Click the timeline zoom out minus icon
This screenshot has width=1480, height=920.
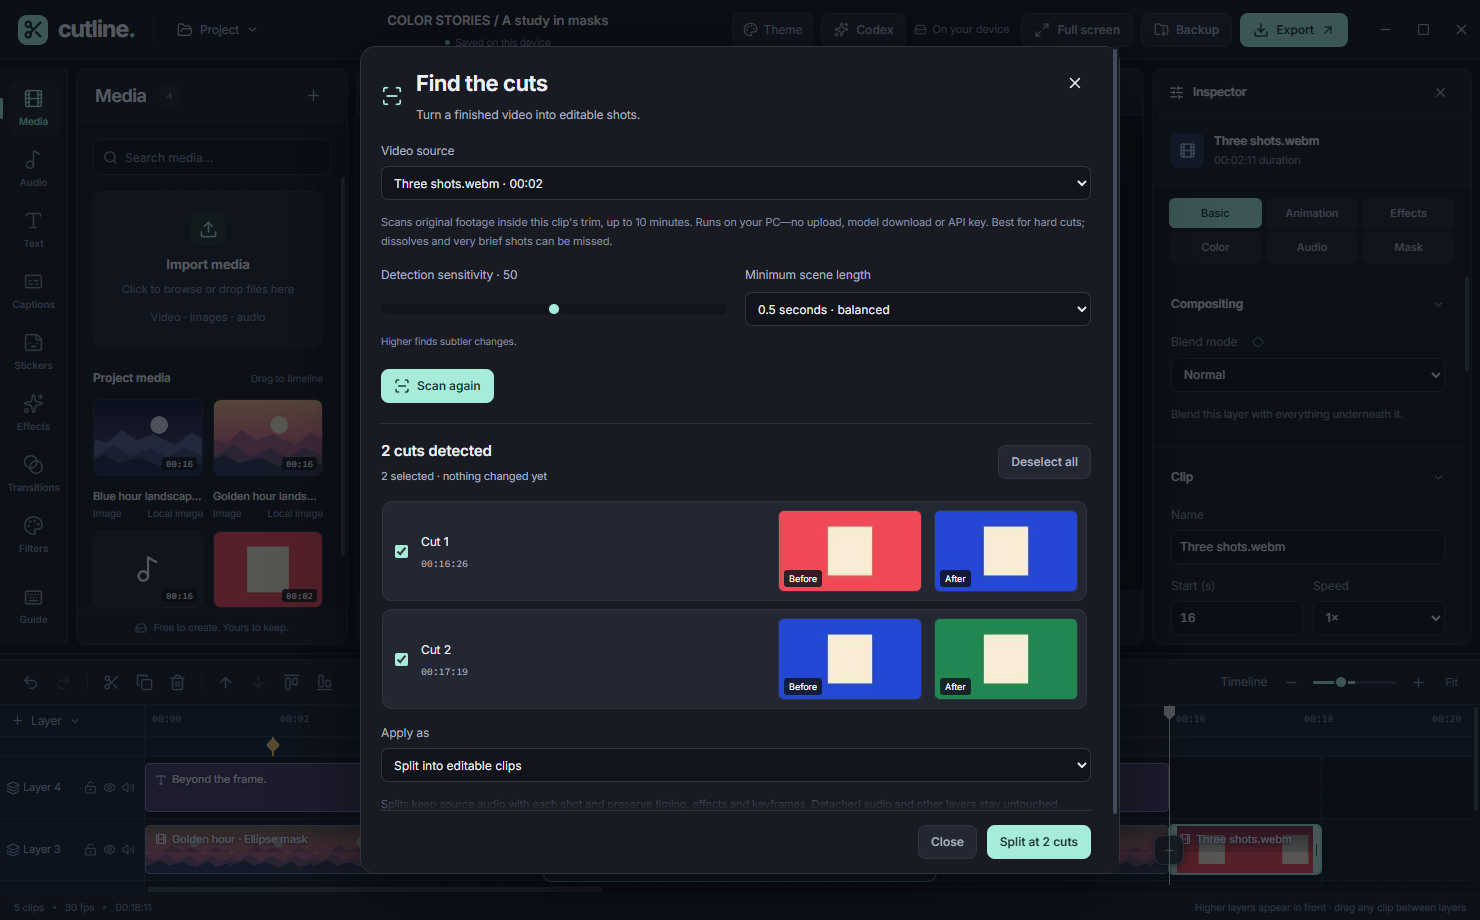(x=1291, y=682)
